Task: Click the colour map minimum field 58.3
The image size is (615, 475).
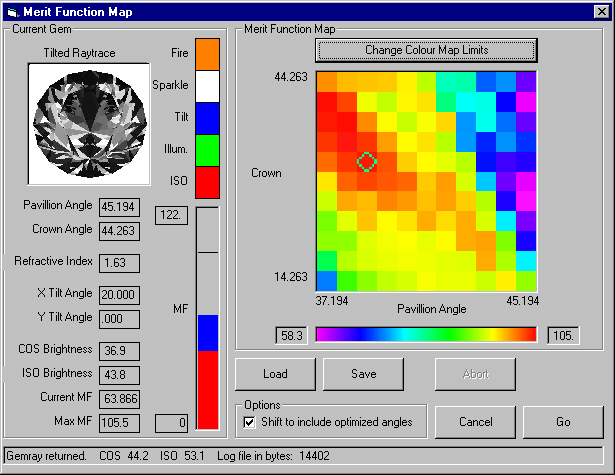Action: coord(291,336)
